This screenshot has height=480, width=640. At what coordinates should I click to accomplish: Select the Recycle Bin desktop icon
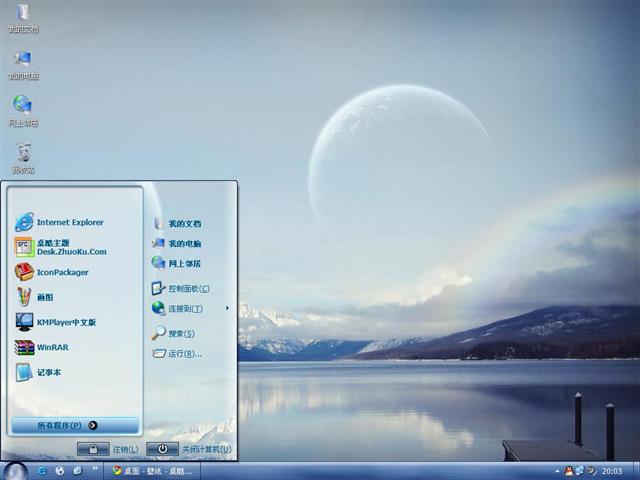point(23,158)
